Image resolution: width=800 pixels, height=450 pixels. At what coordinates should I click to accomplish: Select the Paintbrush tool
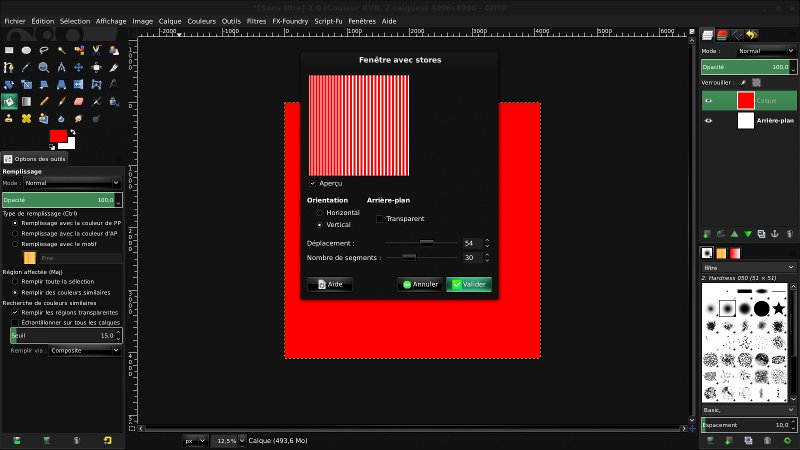point(61,102)
